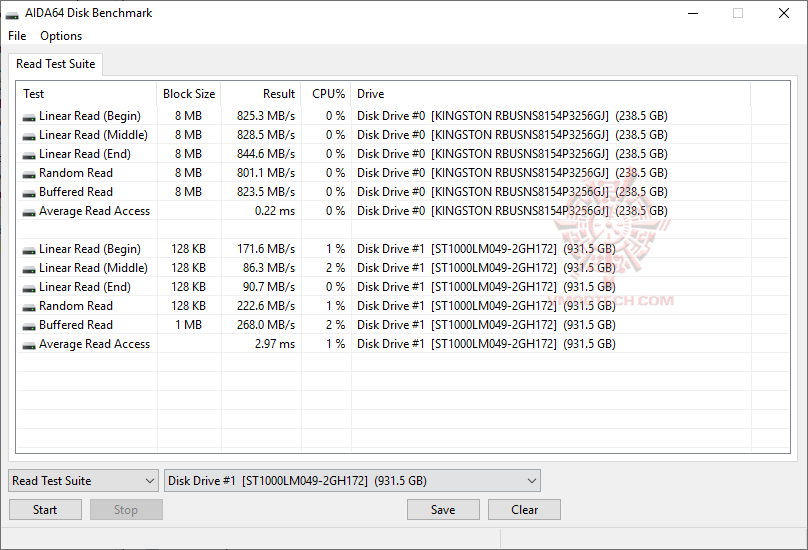808x550 pixels.
Task: Select the 823.5 MB/s result value
Action: (266, 192)
